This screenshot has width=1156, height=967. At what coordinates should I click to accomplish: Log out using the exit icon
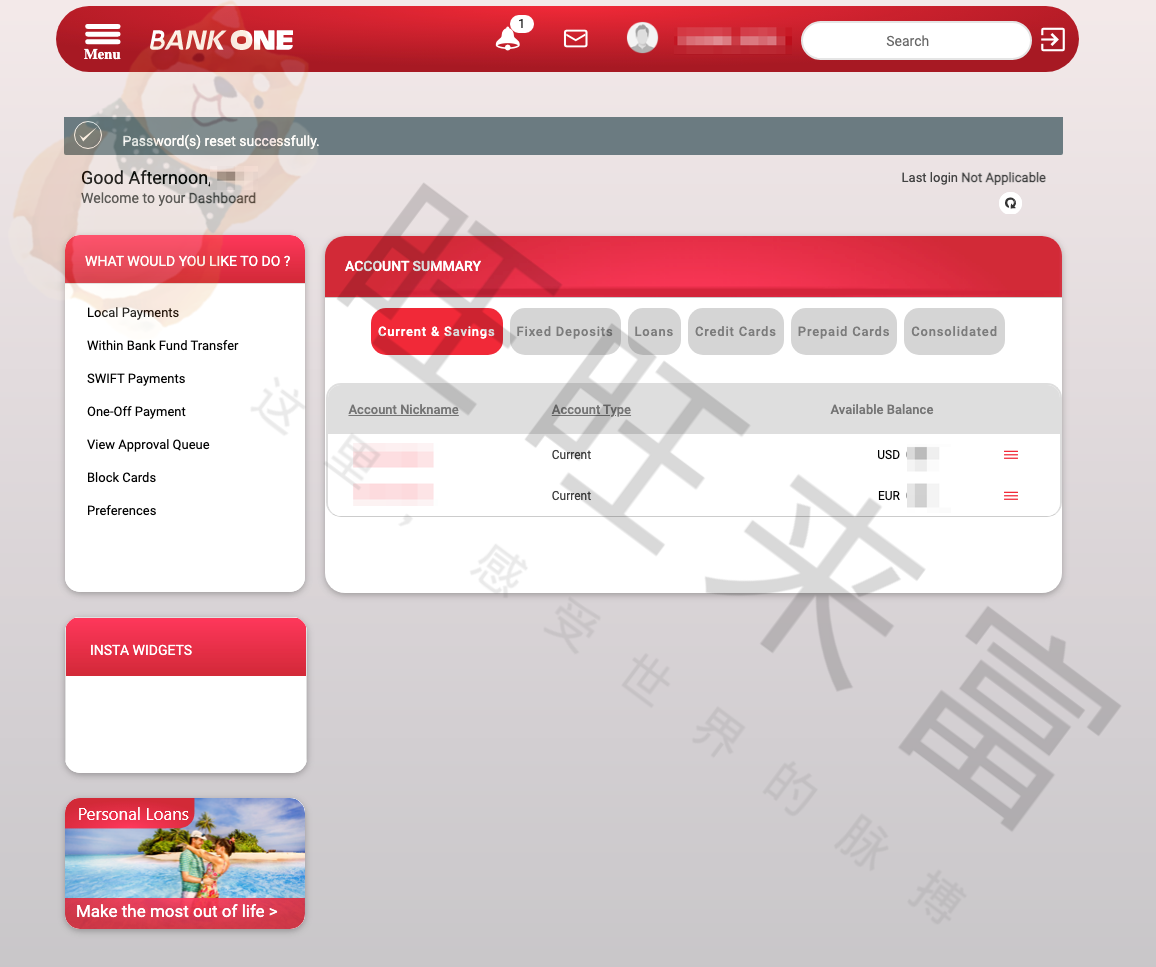pos(1052,40)
